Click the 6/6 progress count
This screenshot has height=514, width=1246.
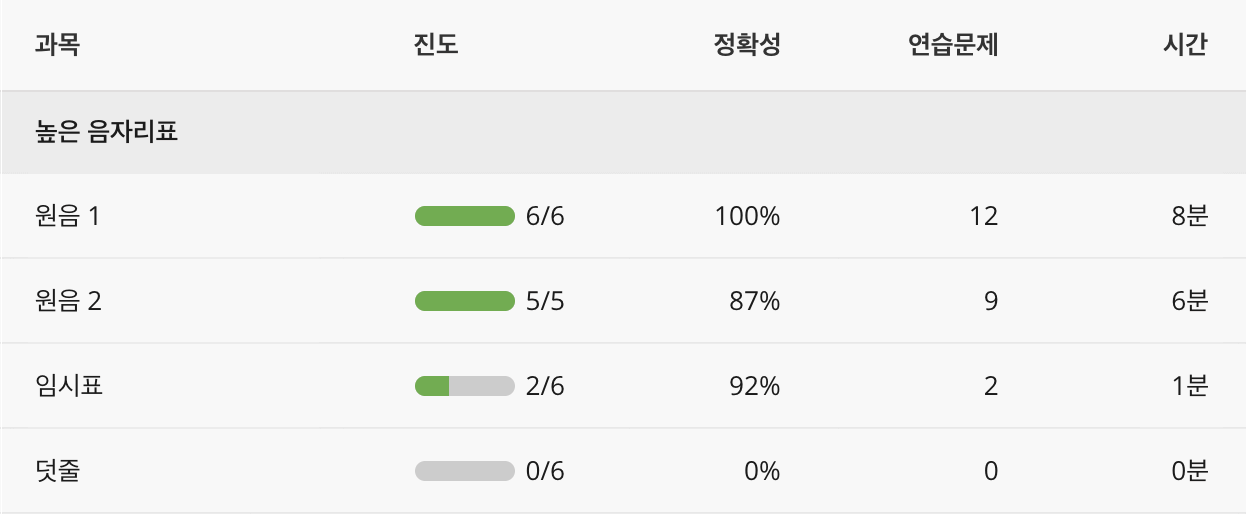tap(545, 216)
